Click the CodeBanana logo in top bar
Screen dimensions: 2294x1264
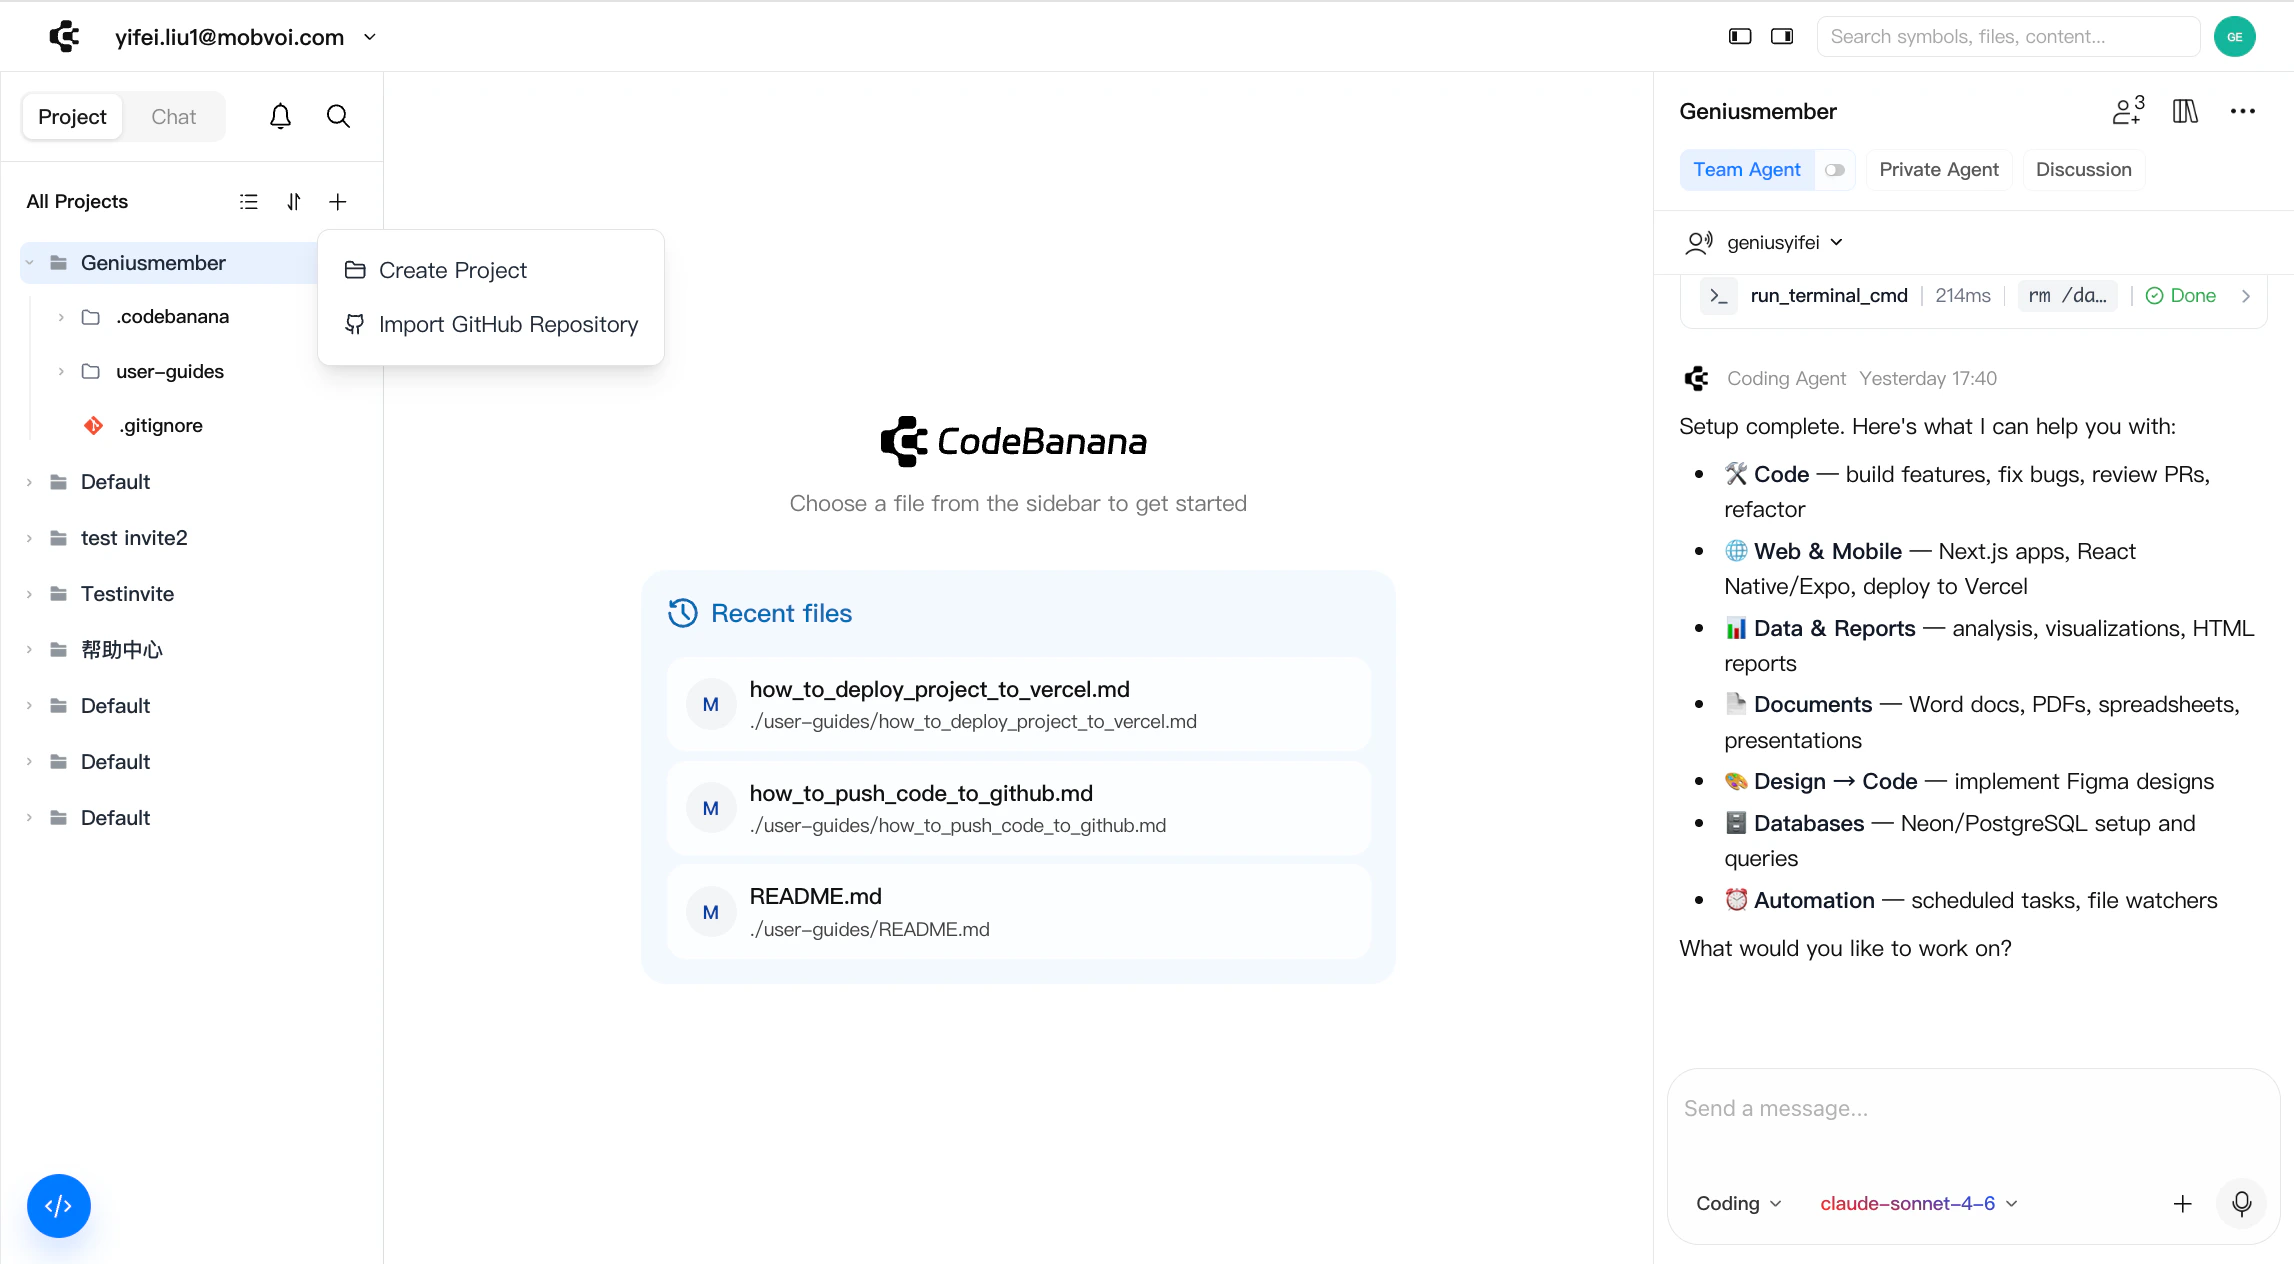click(x=64, y=36)
